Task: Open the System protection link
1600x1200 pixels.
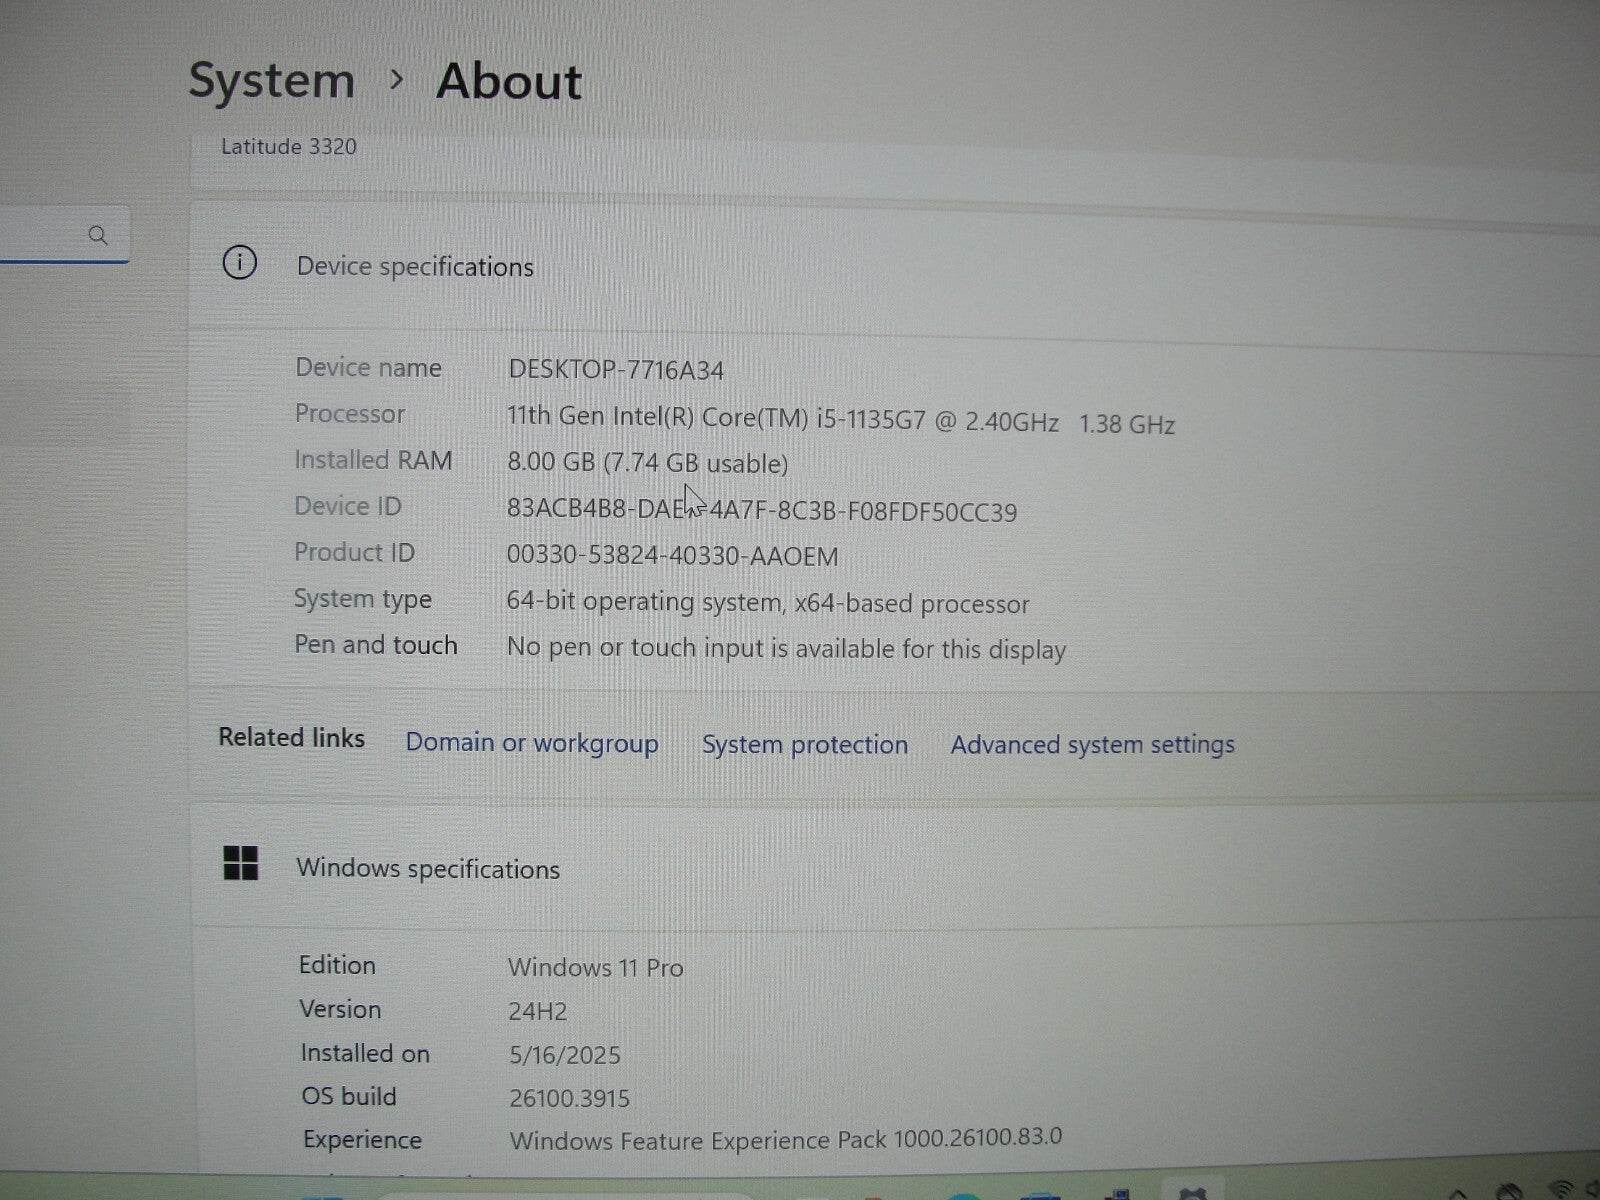Action: coord(804,744)
